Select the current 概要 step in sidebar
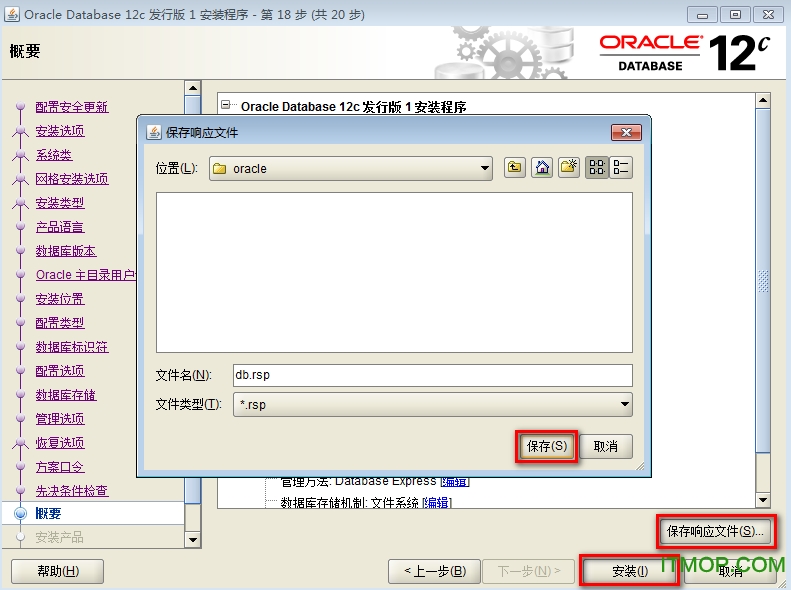Image resolution: width=791 pixels, height=590 pixels. tap(48, 513)
